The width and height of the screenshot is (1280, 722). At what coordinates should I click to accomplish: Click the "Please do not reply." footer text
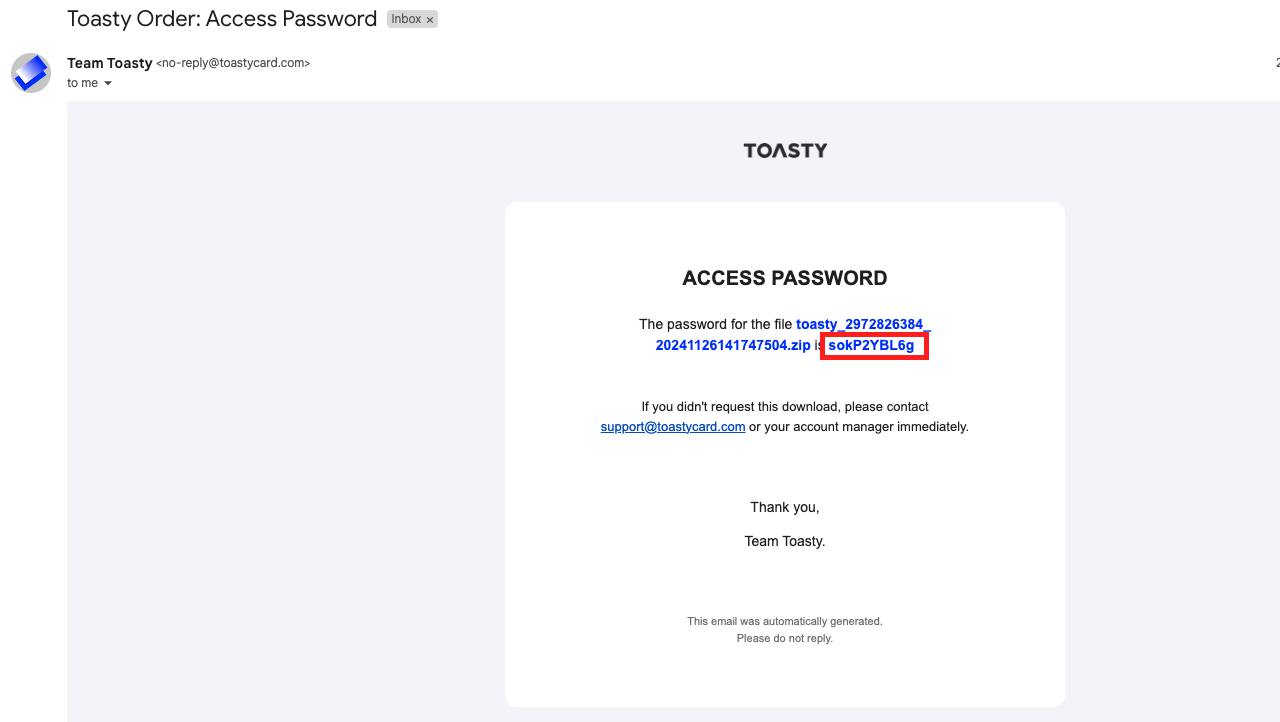[785, 638]
